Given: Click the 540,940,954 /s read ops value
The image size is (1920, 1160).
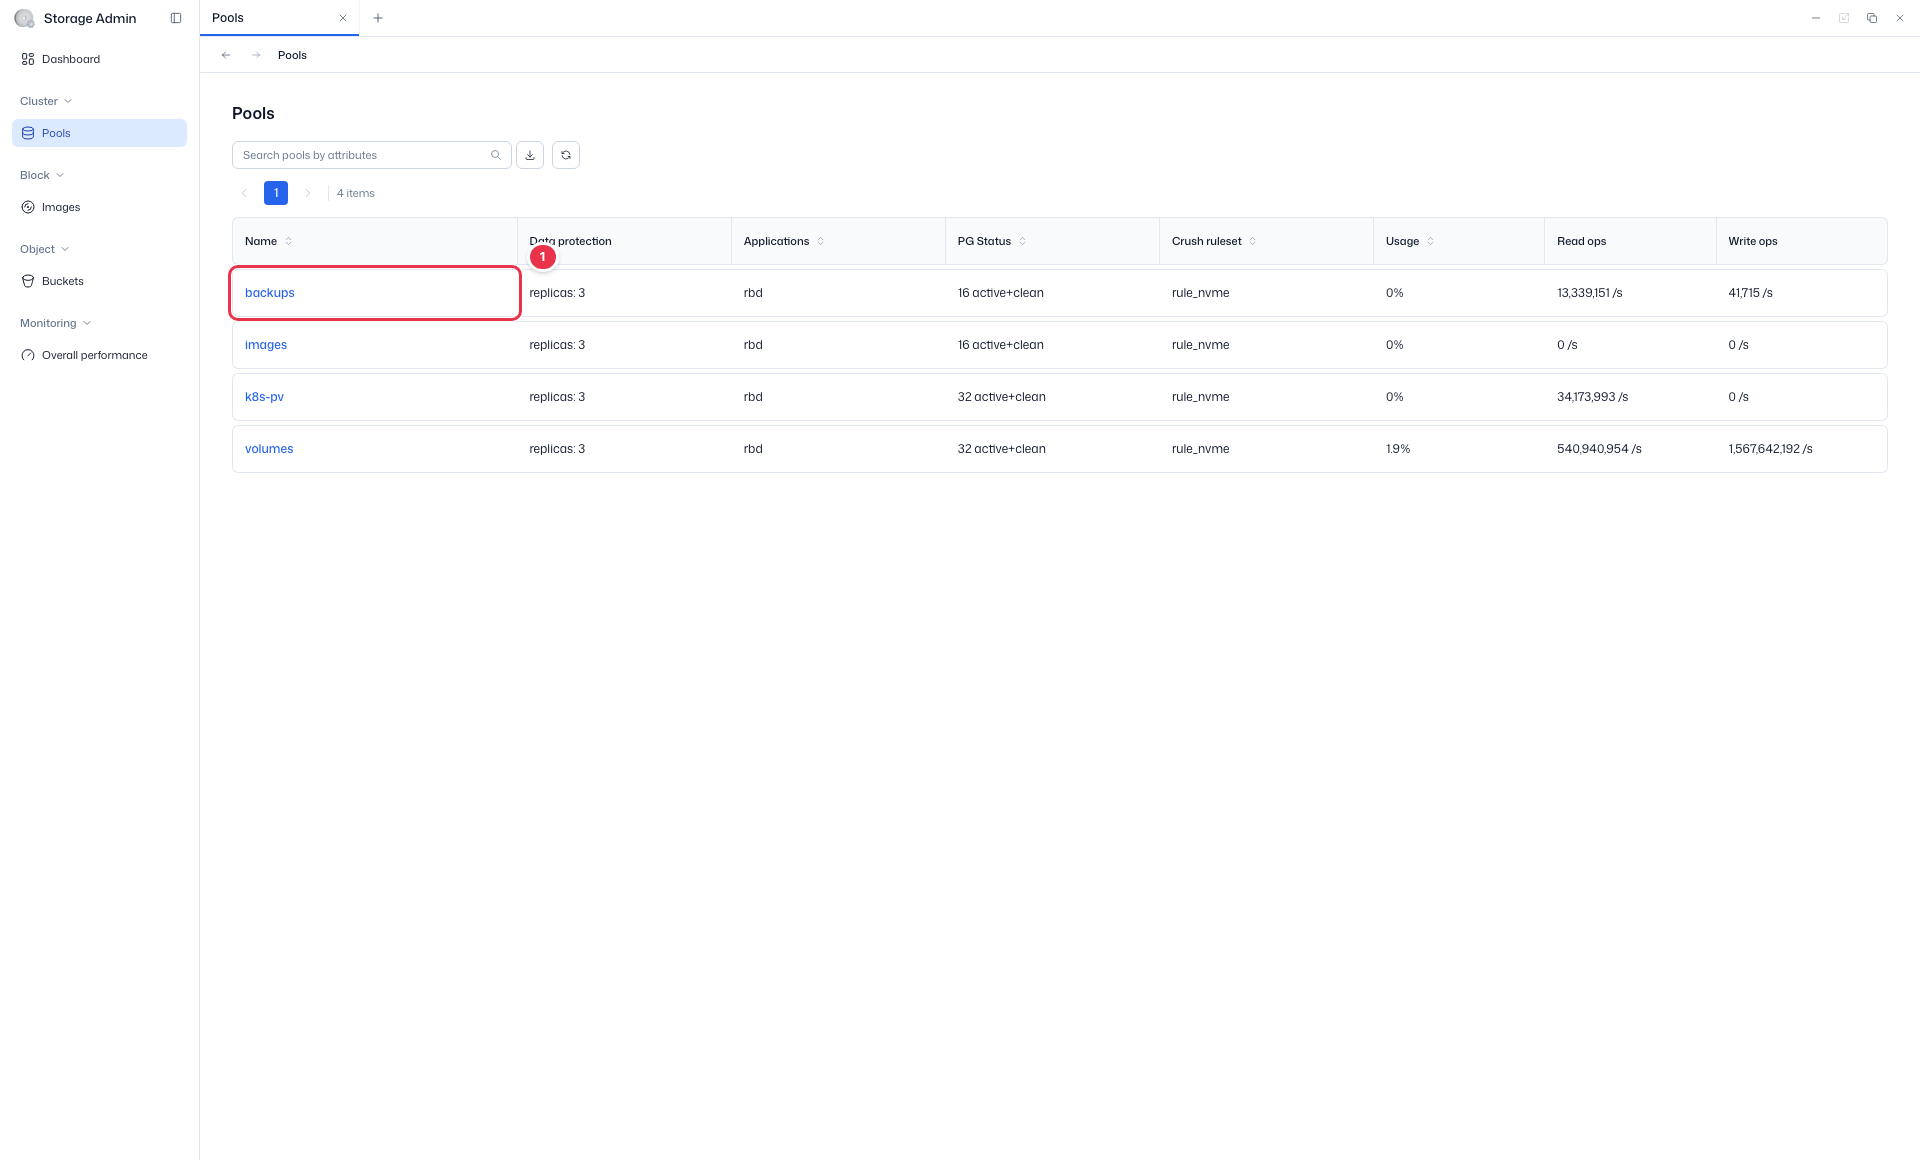Looking at the screenshot, I should click(1599, 449).
